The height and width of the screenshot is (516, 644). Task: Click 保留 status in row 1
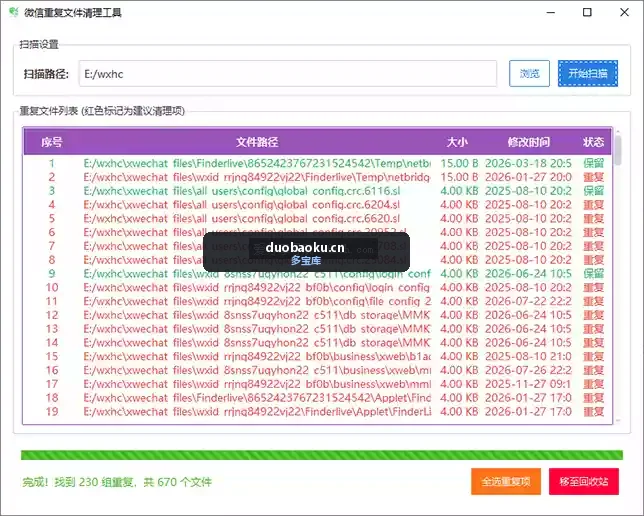593,163
